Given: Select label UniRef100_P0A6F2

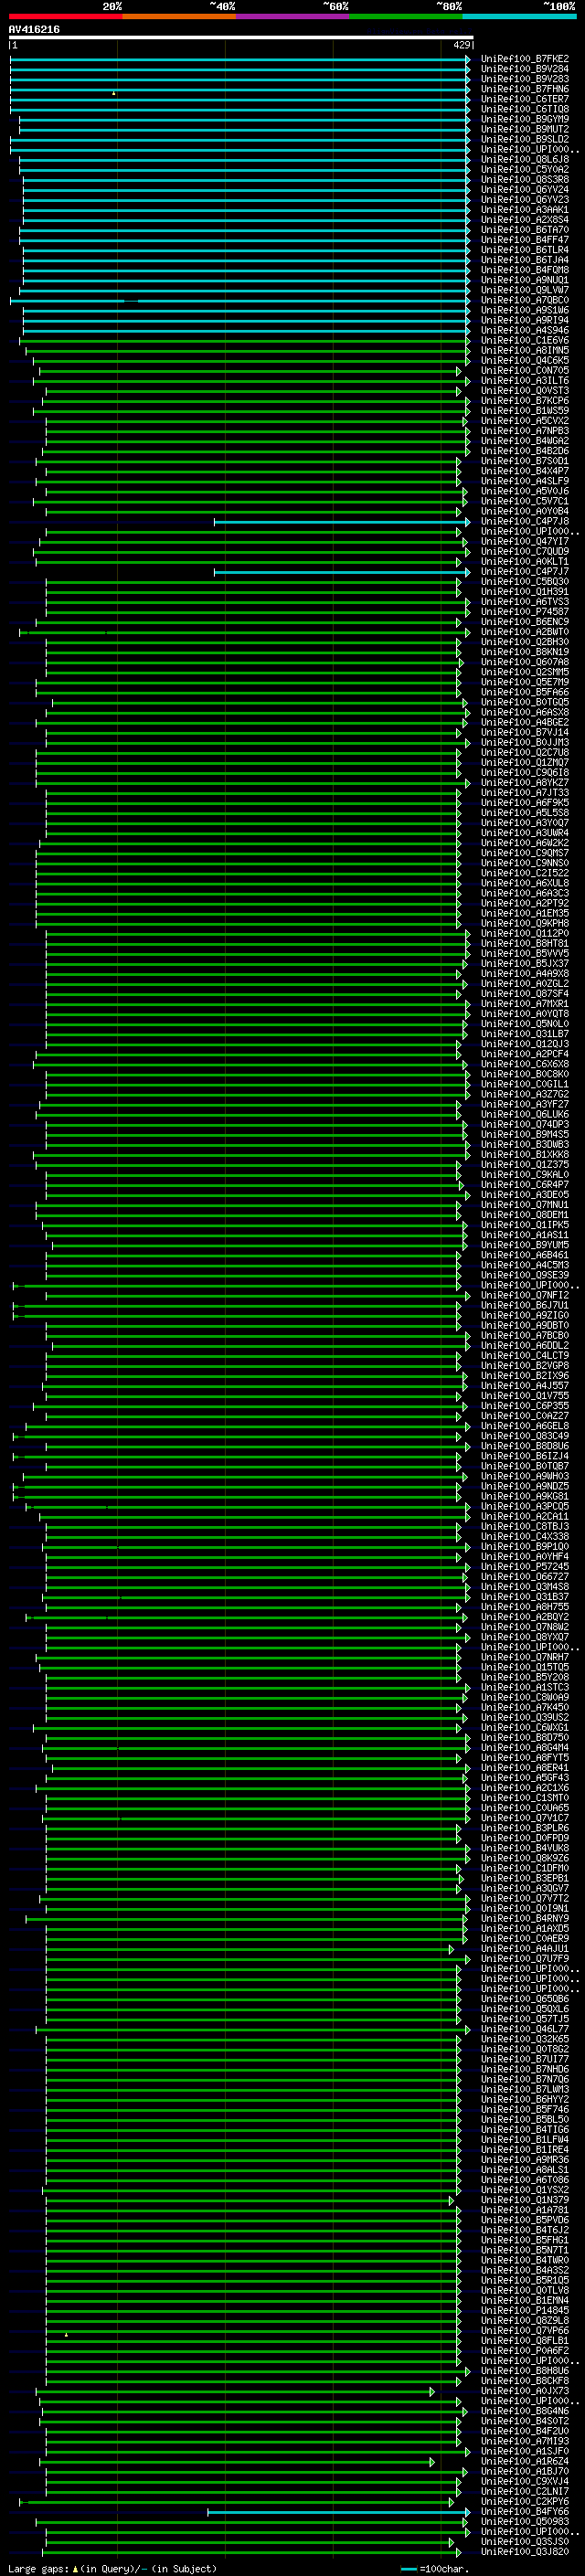Looking at the screenshot, I should click(525, 2350).
